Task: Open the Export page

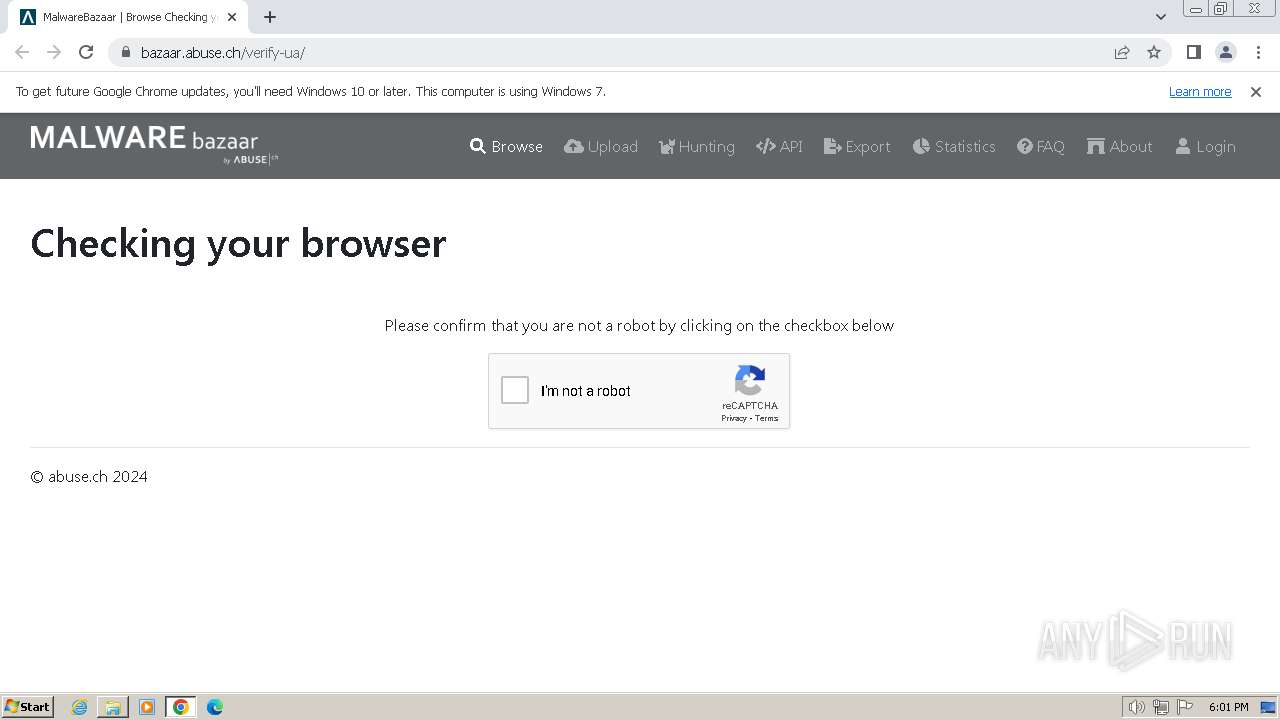Action: pyautogui.click(x=857, y=146)
